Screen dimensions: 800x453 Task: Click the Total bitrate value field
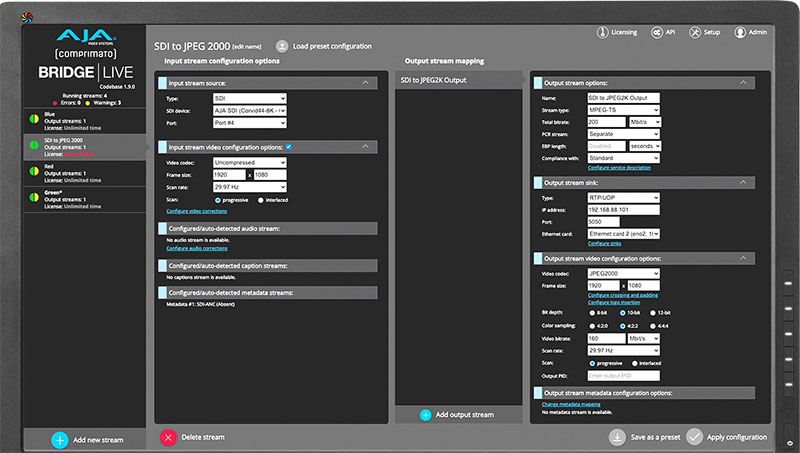[606, 122]
